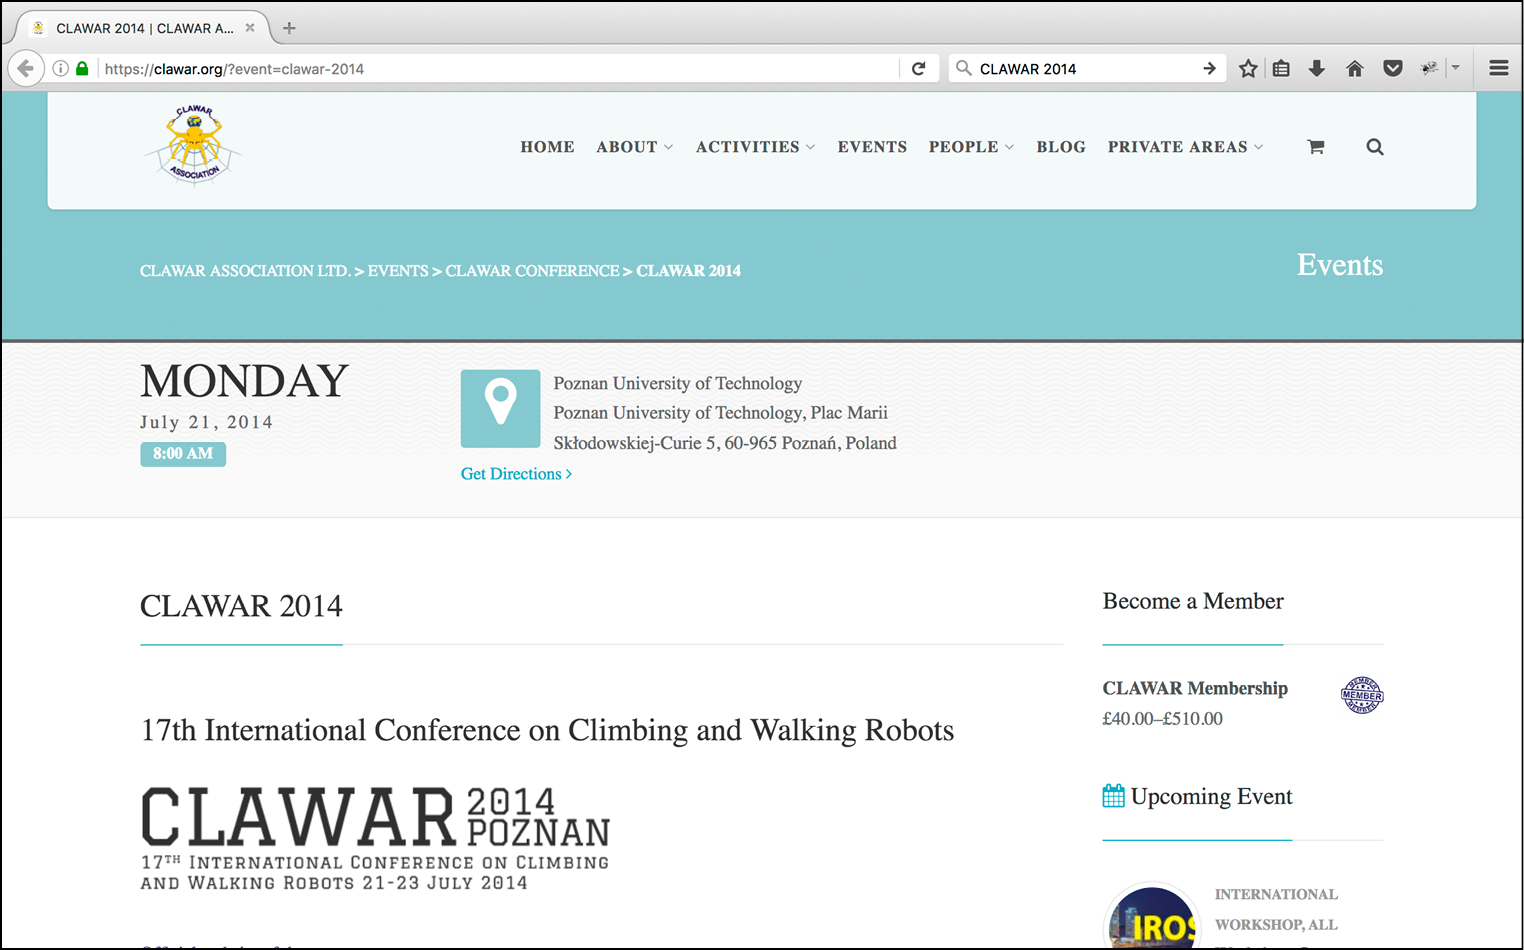This screenshot has width=1524, height=950.
Task: Reload the page with the refresh icon
Action: point(919,69)
